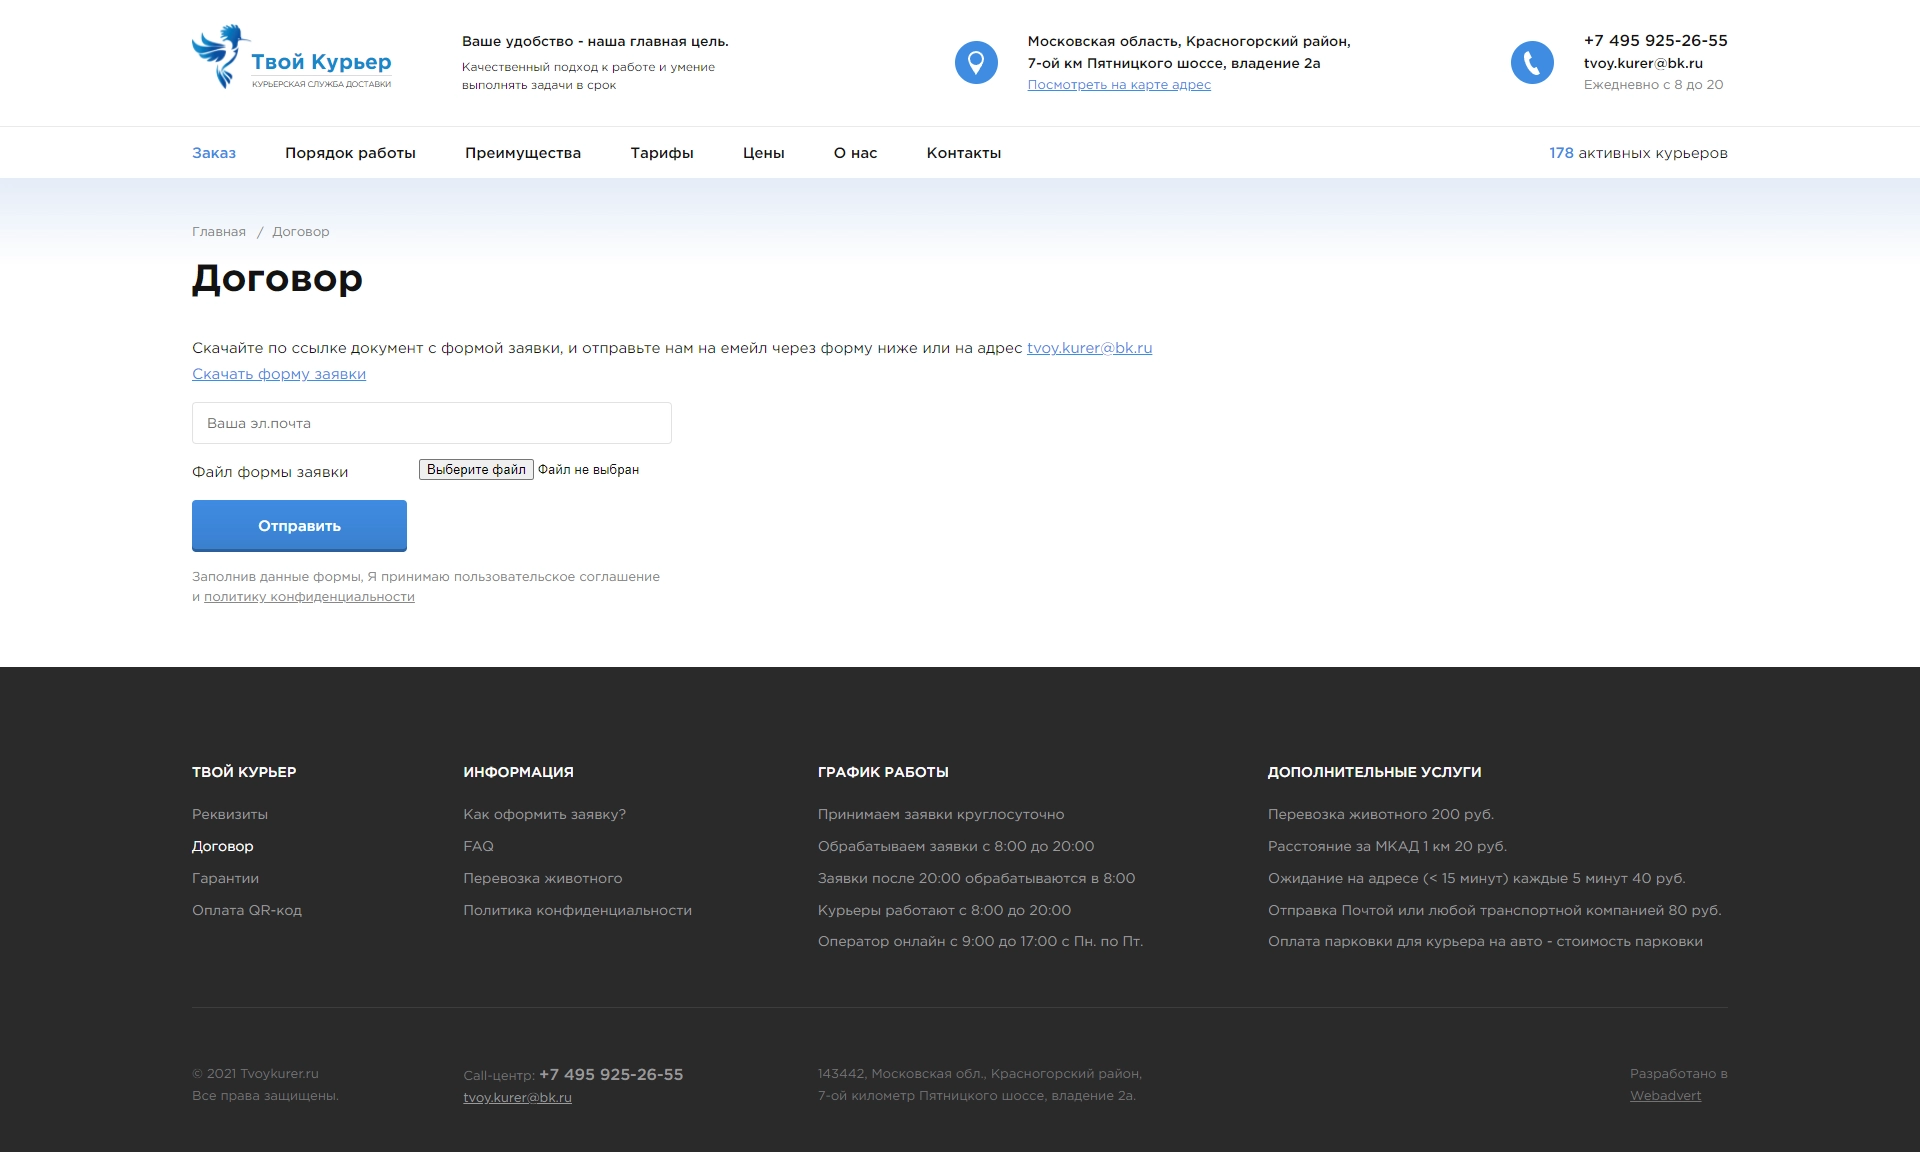Image resolution: width=1920 pixels, height=1152 pixels.
Task: Click the blue location pin icon
Action: [976, 62]
